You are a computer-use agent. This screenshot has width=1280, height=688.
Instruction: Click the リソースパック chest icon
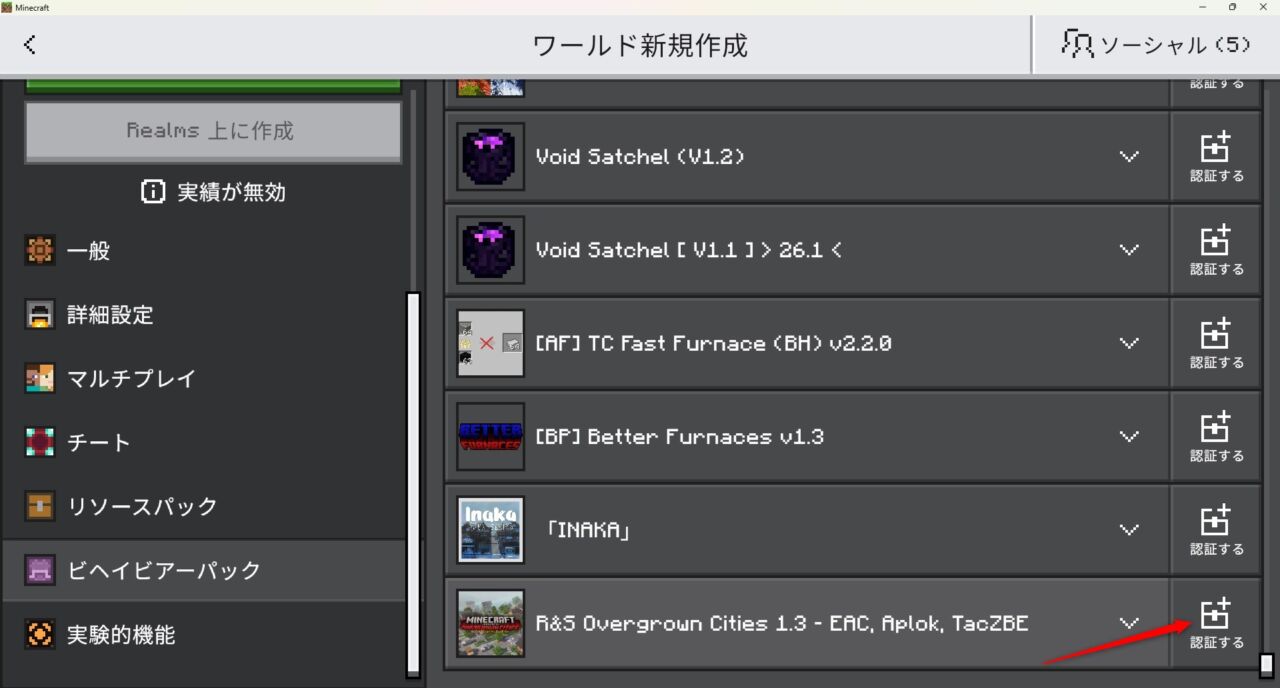point(40,507)
